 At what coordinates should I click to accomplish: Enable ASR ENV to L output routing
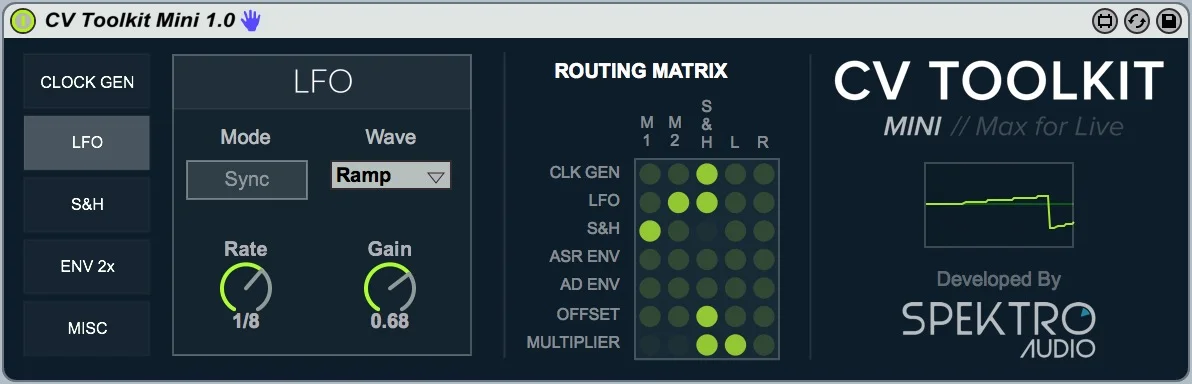(735, 259)
